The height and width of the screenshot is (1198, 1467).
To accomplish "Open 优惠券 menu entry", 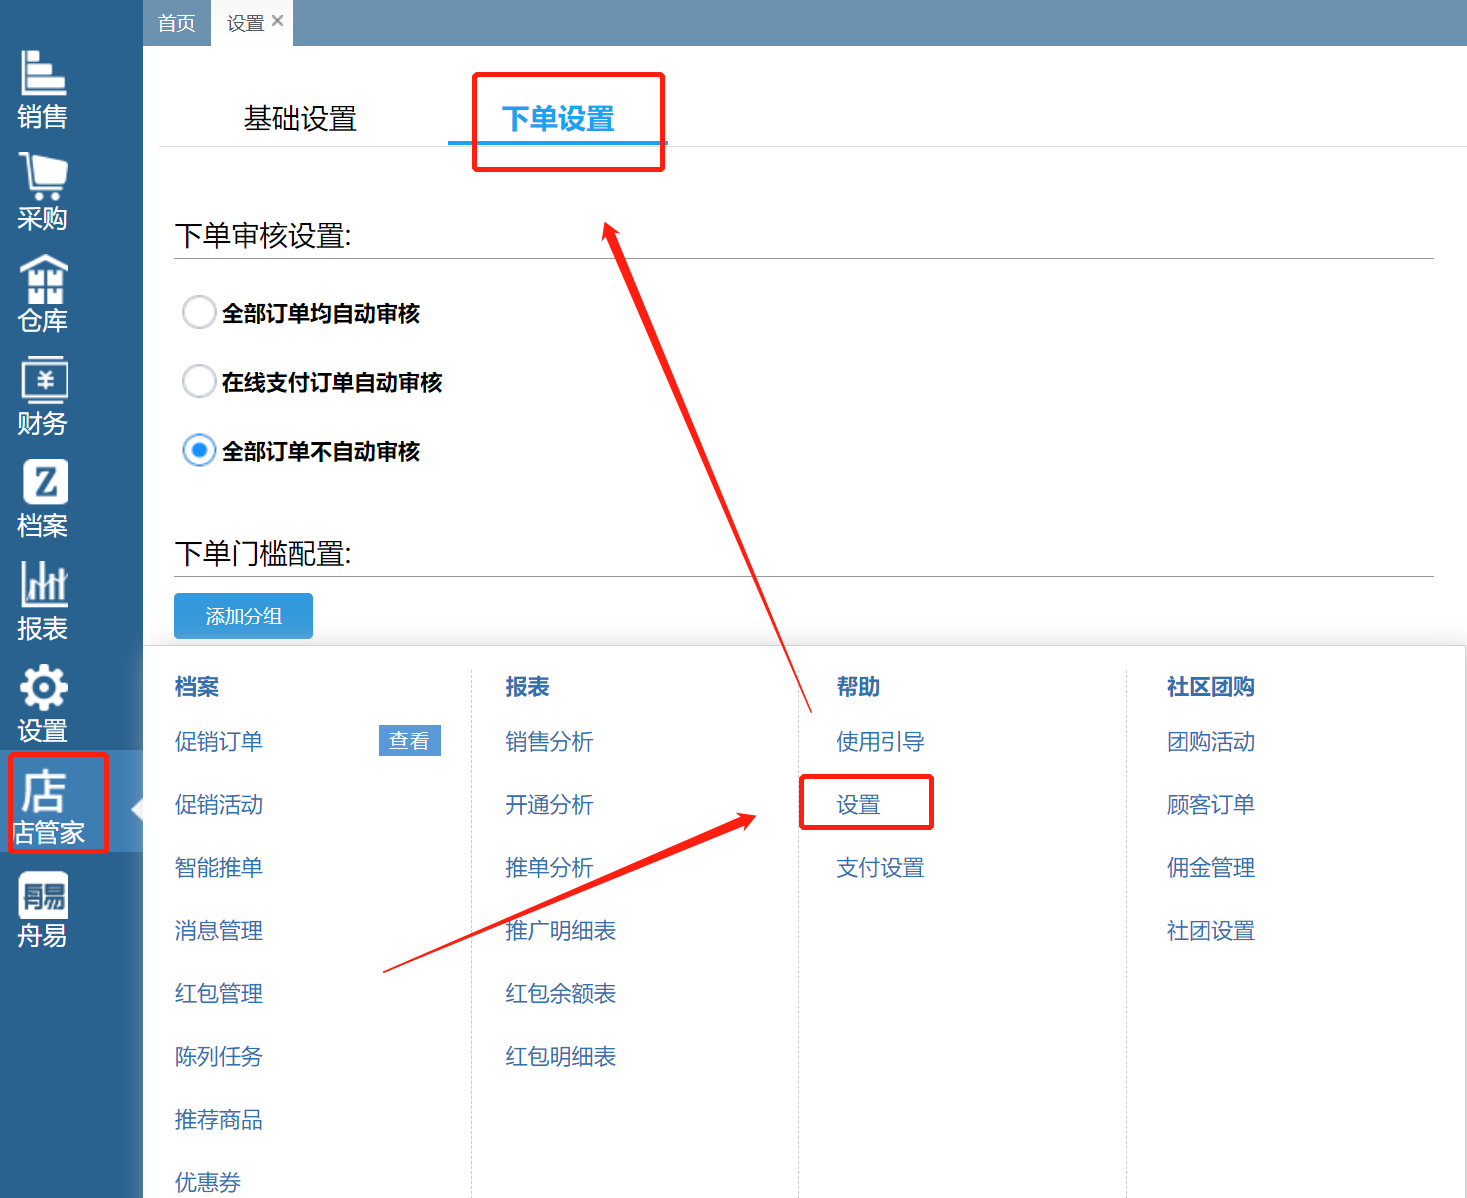I will 208,1183.
